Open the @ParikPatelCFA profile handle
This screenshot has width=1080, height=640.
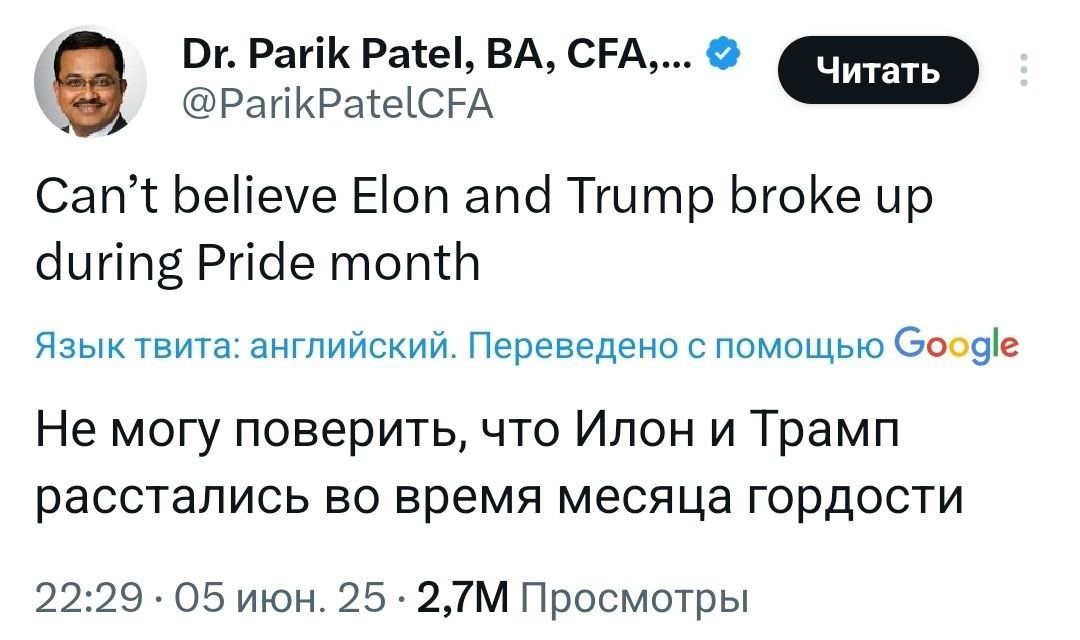(x=338, y=100)
